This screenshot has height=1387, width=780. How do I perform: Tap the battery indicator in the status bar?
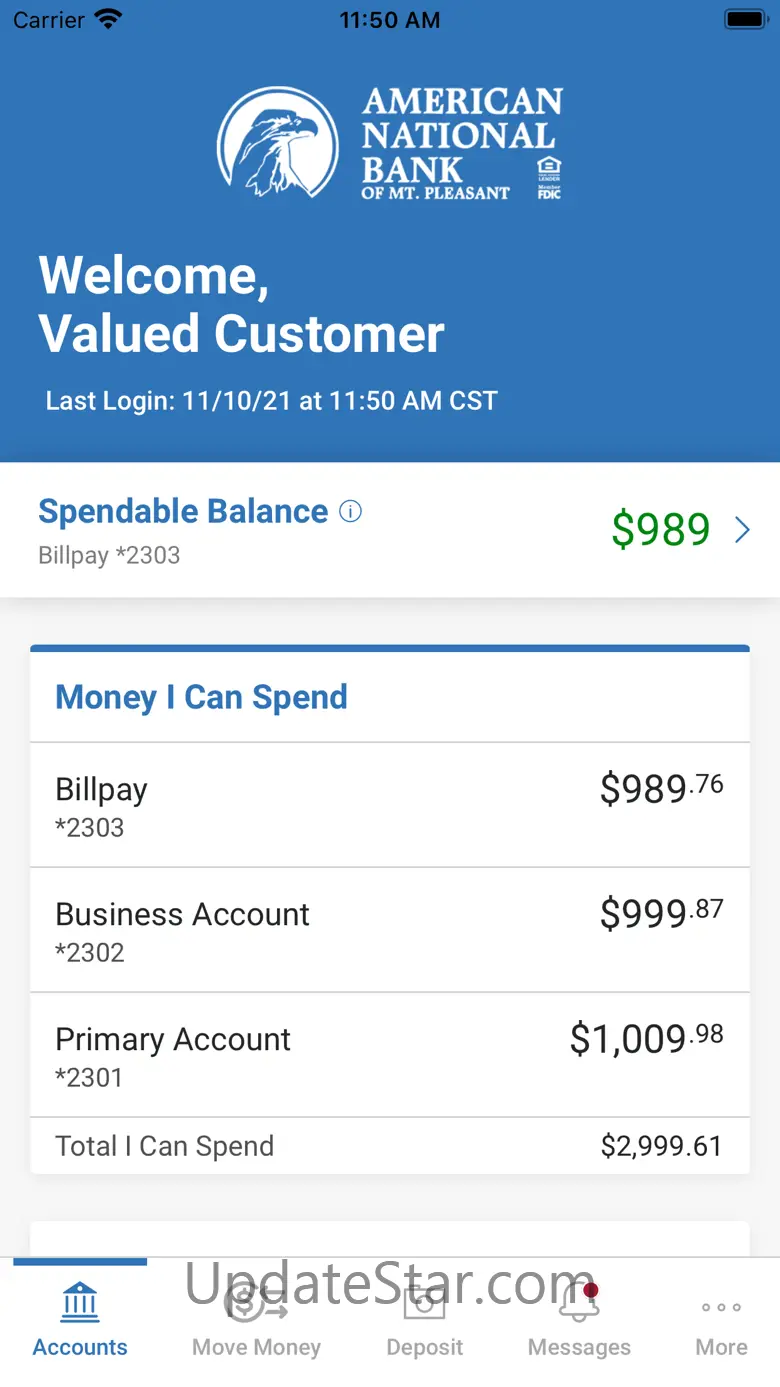(x=744, y=19)
